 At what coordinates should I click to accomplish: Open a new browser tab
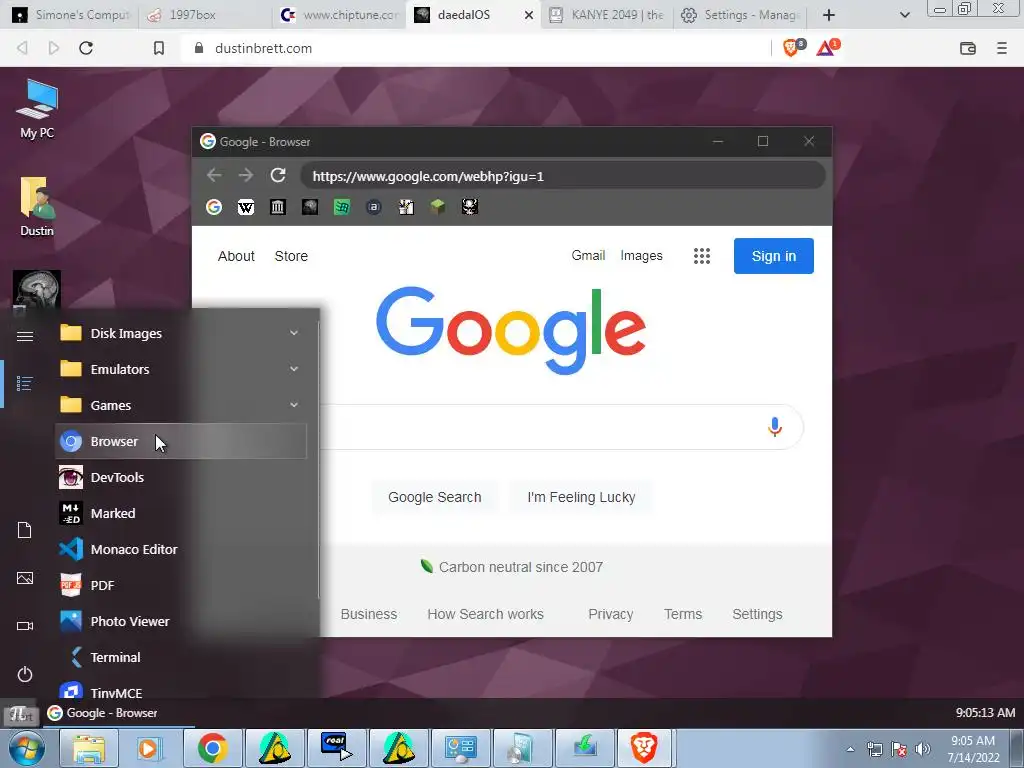click(x=829, y=14)
